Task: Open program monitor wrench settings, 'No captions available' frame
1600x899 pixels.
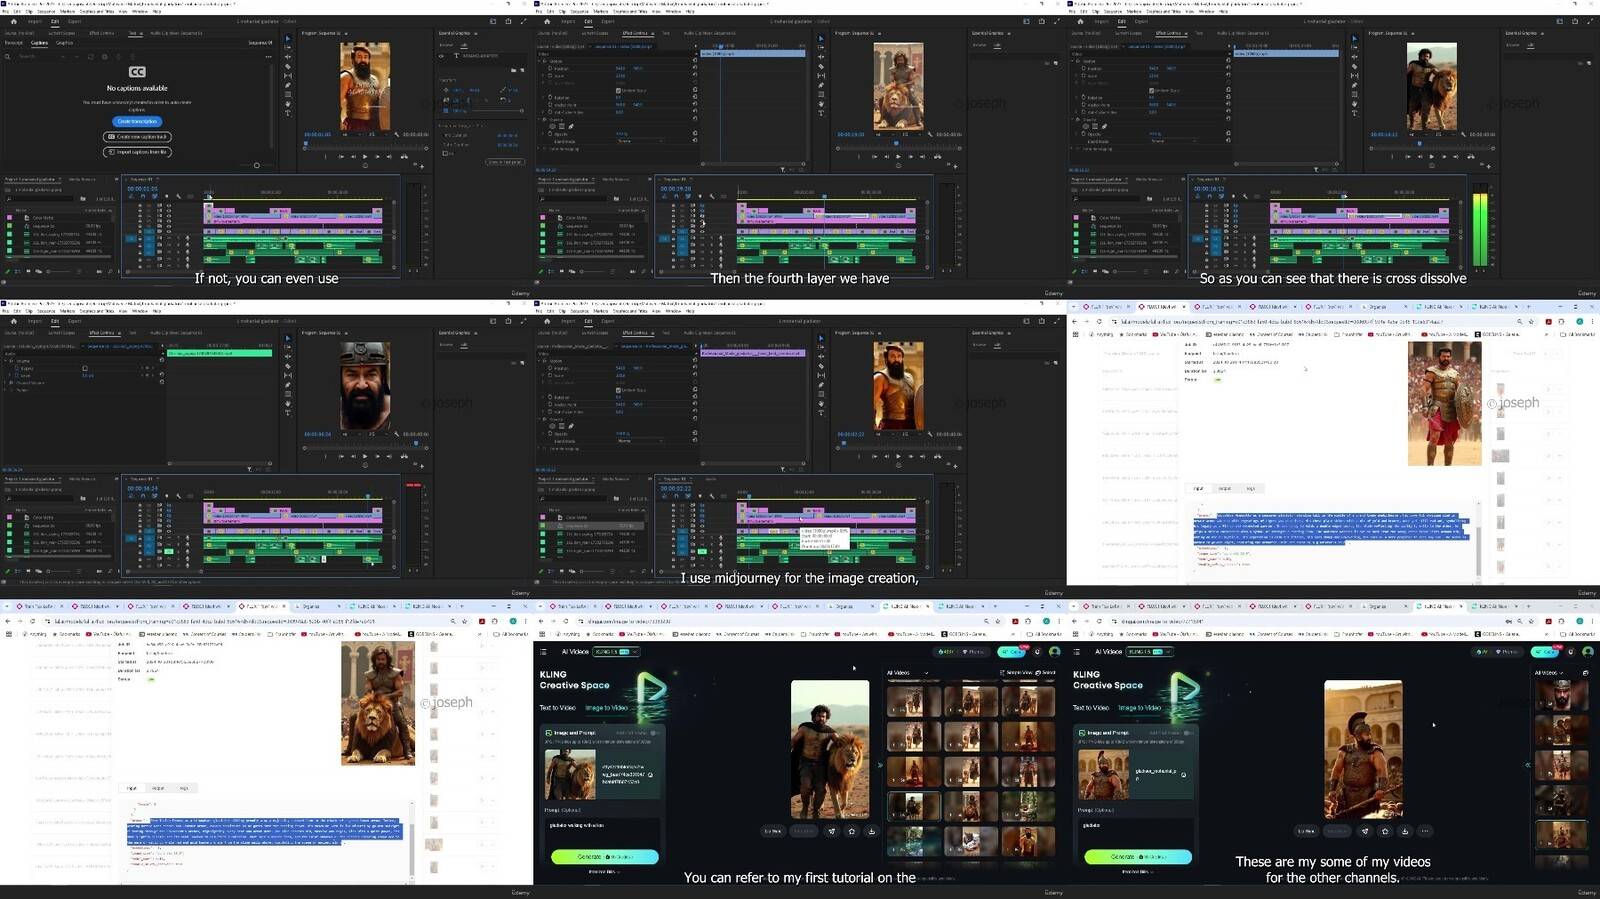Action: pyautogui.click(x=396, y=134)
